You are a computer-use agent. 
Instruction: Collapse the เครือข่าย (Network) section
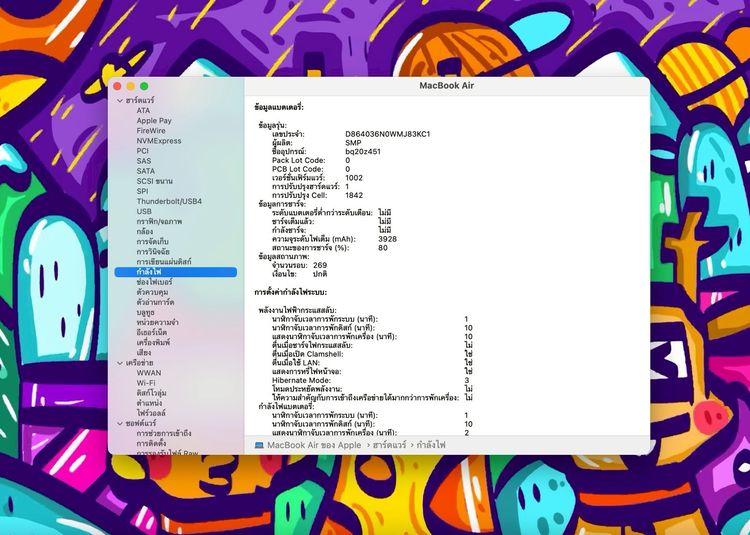119,363
